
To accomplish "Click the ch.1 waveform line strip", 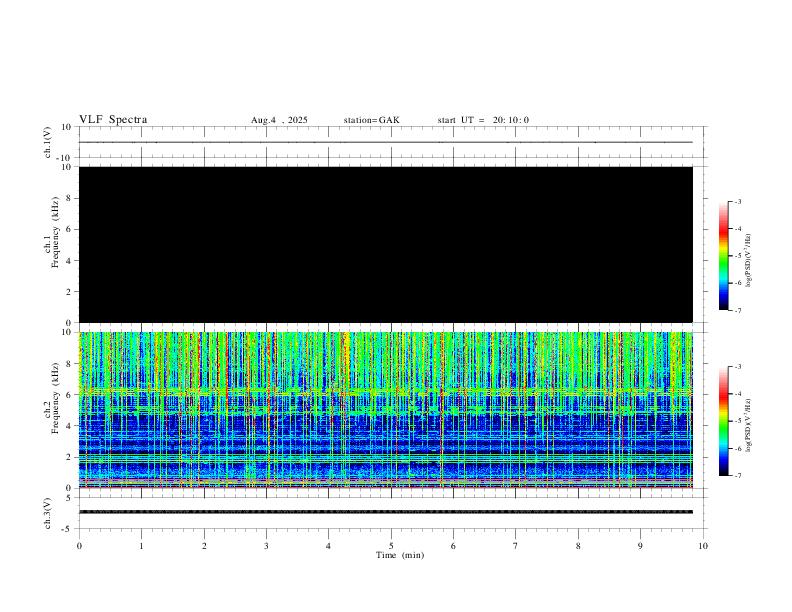I will pyautogui.click(x=386, y=142).
